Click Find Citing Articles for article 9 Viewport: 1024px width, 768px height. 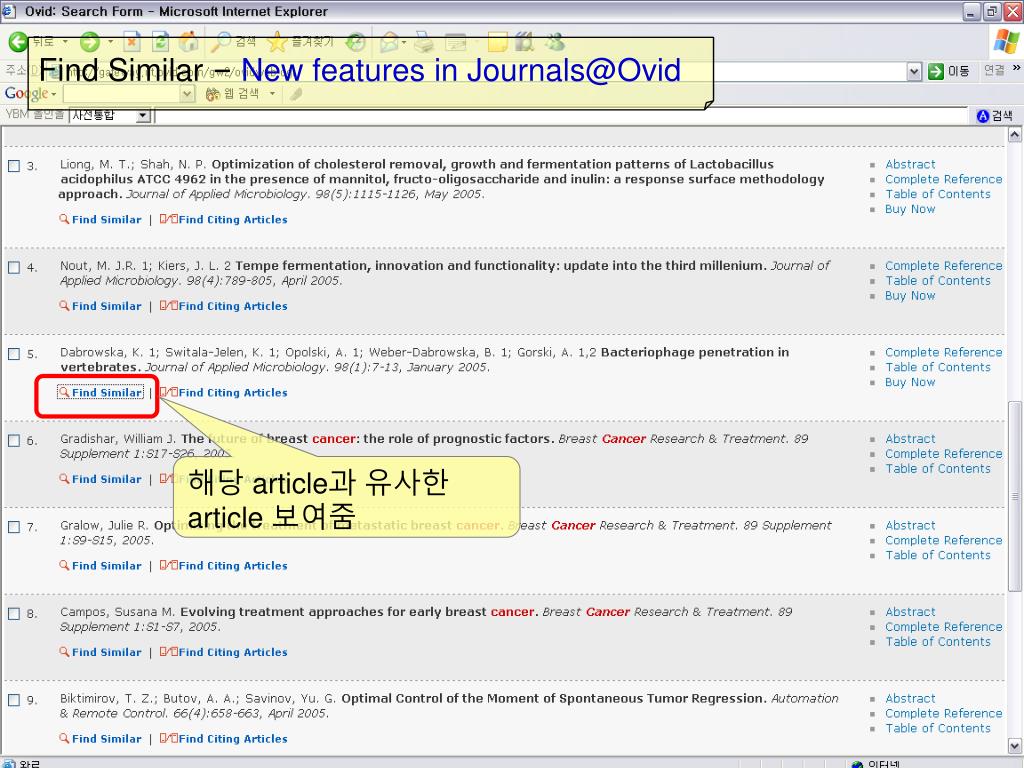(x=233, y=739)
